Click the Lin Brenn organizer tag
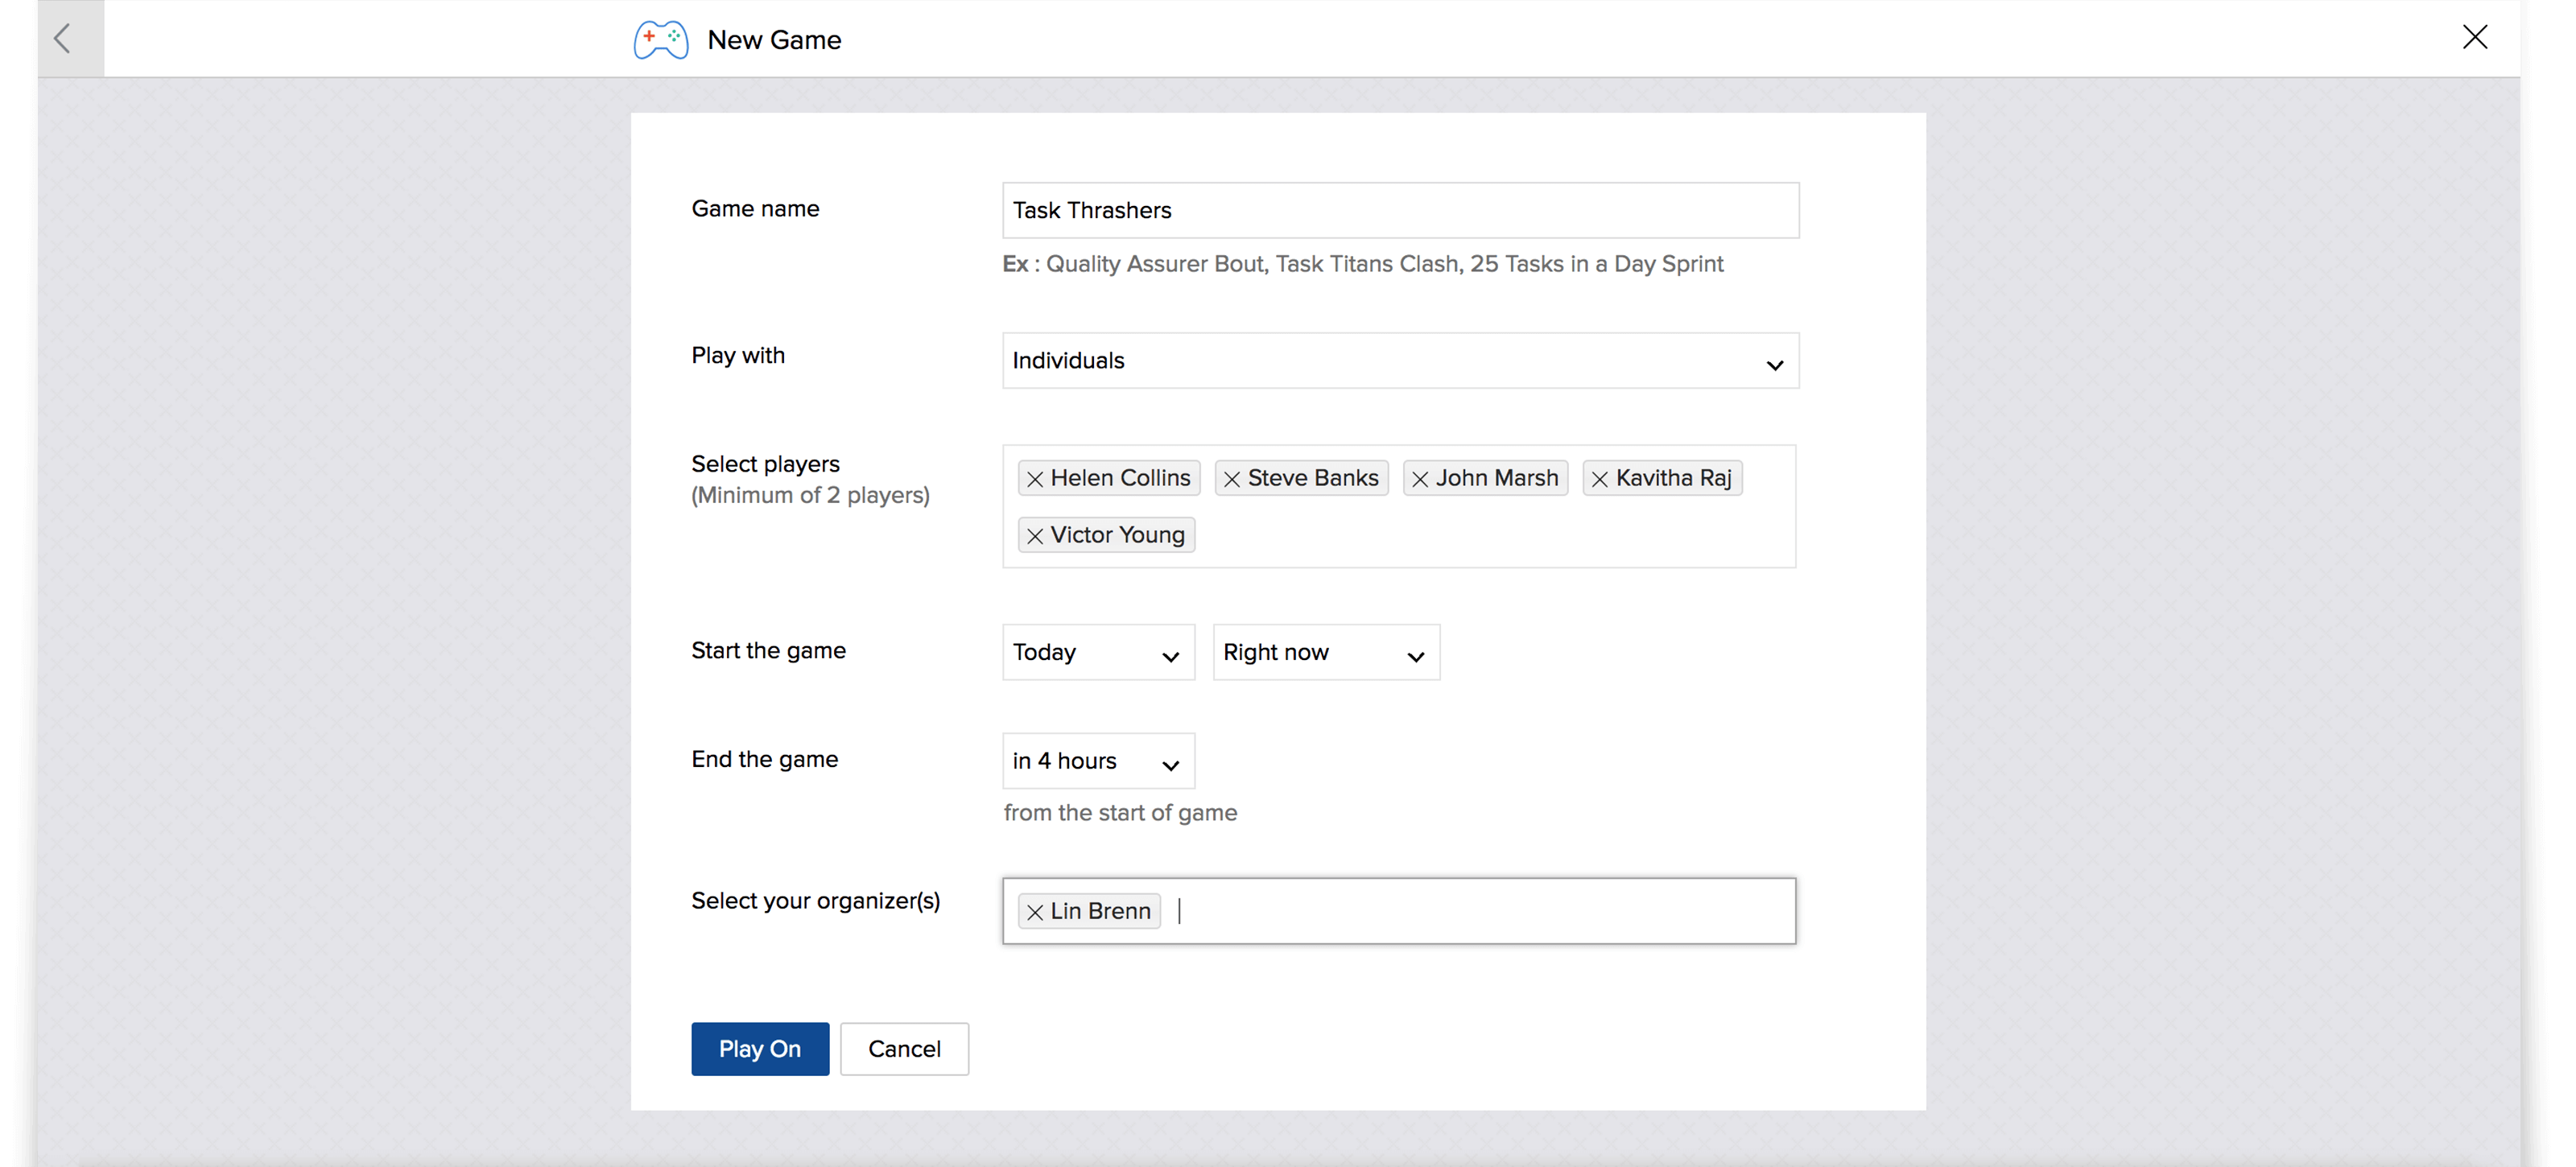Viewport: 2576px width, 1167px height. [x=1100, y=911]
